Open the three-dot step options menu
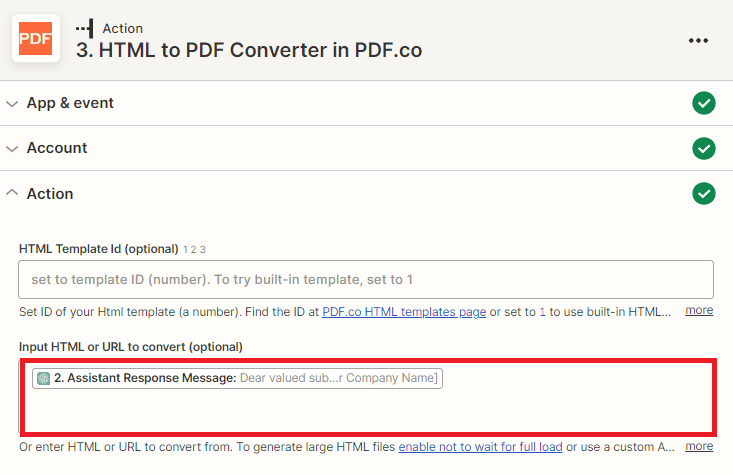 [x=698, y=40]
